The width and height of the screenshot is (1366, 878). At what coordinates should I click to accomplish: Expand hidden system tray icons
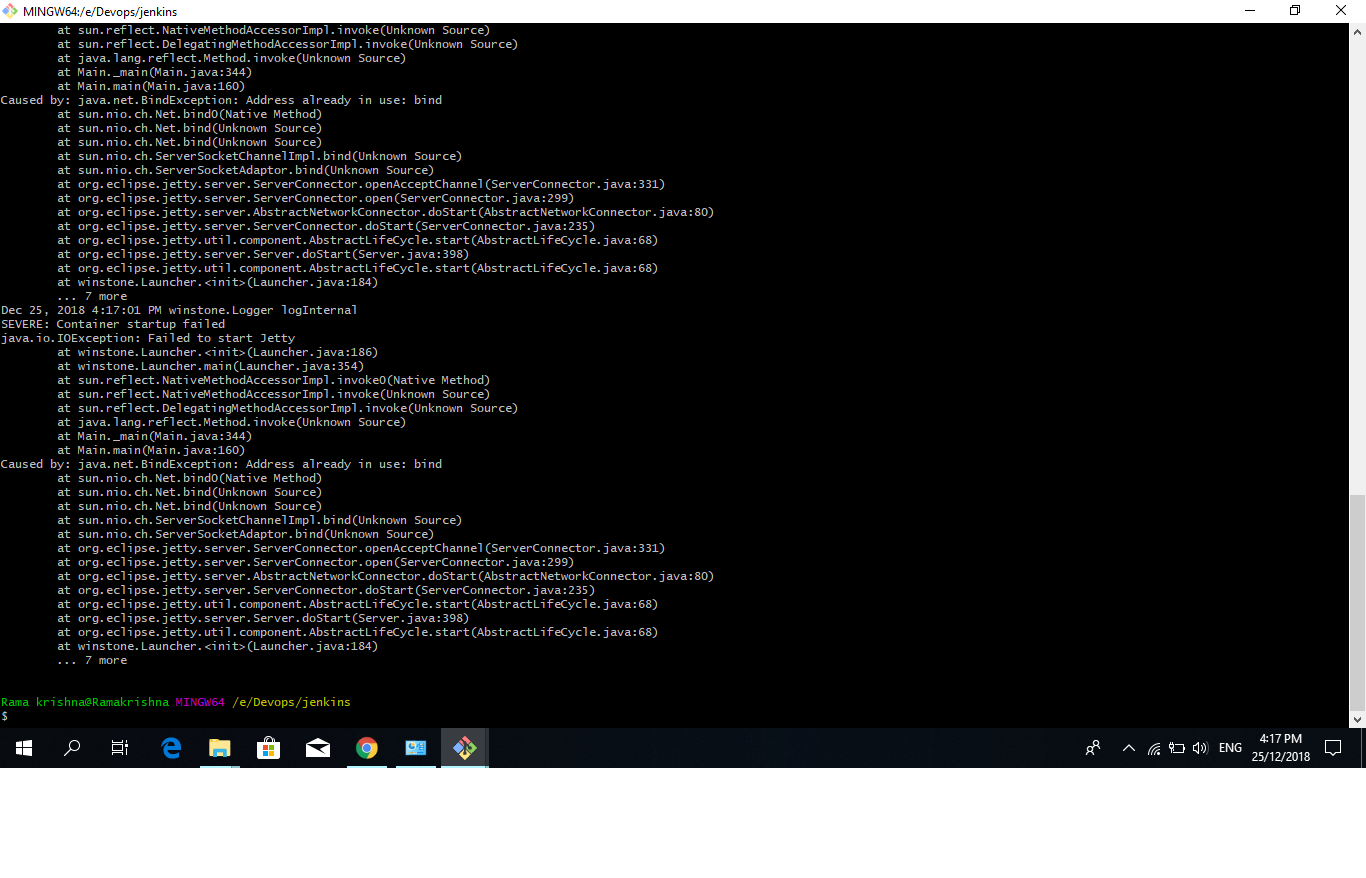point(1128,747)
